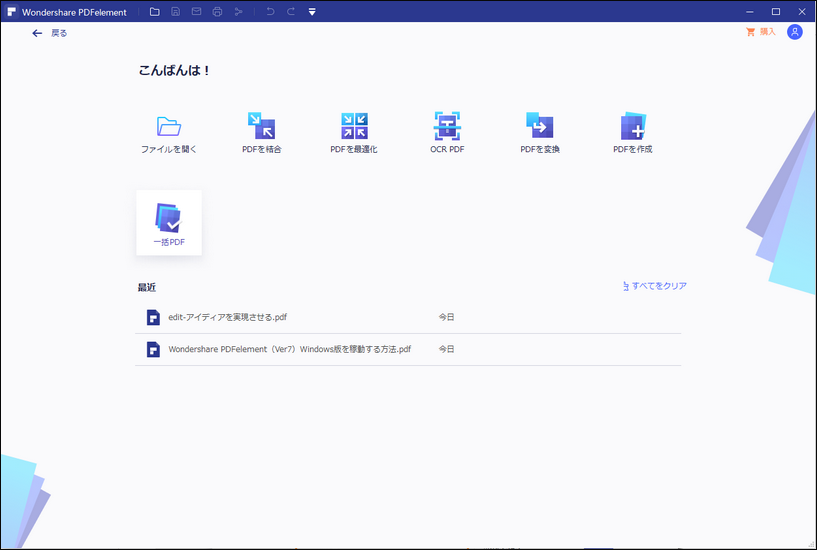Open the ファイルを開く folder icon

[169, 127]
